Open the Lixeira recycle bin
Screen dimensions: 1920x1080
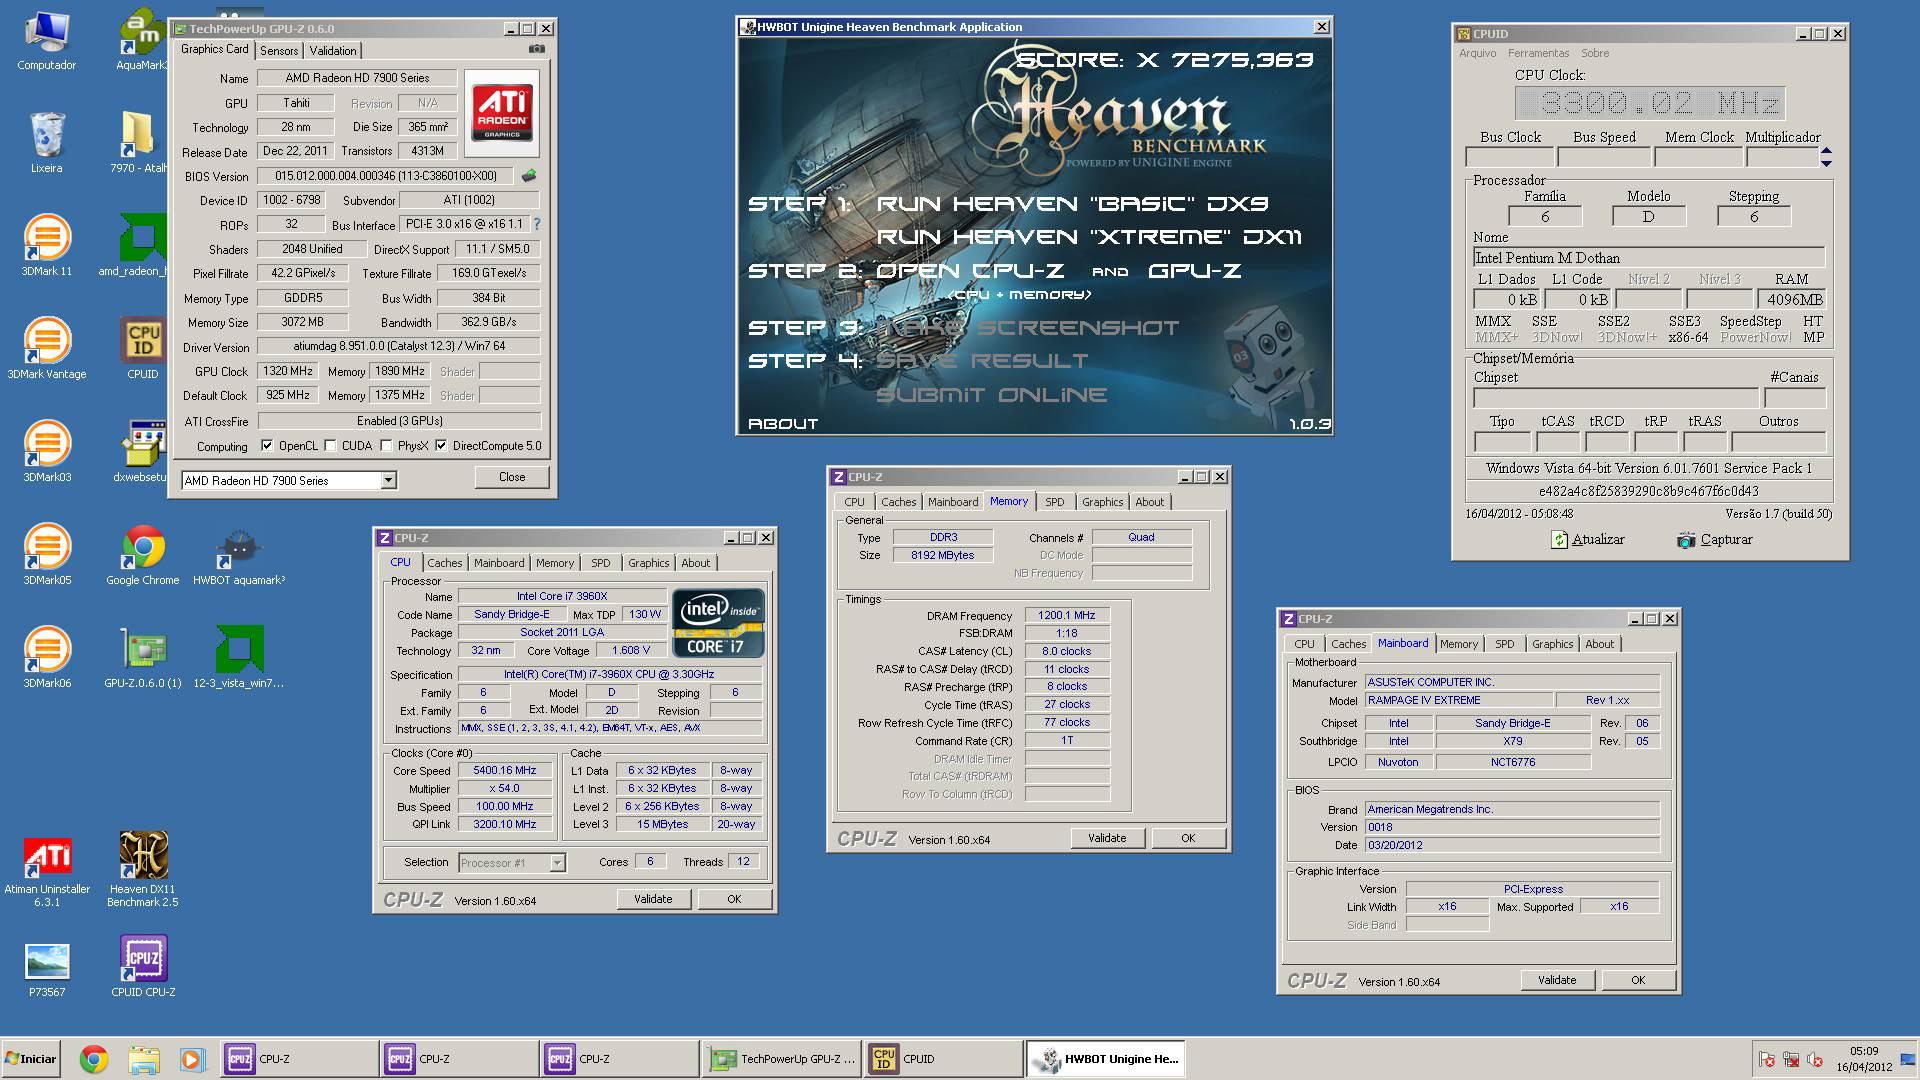[46, 143]
